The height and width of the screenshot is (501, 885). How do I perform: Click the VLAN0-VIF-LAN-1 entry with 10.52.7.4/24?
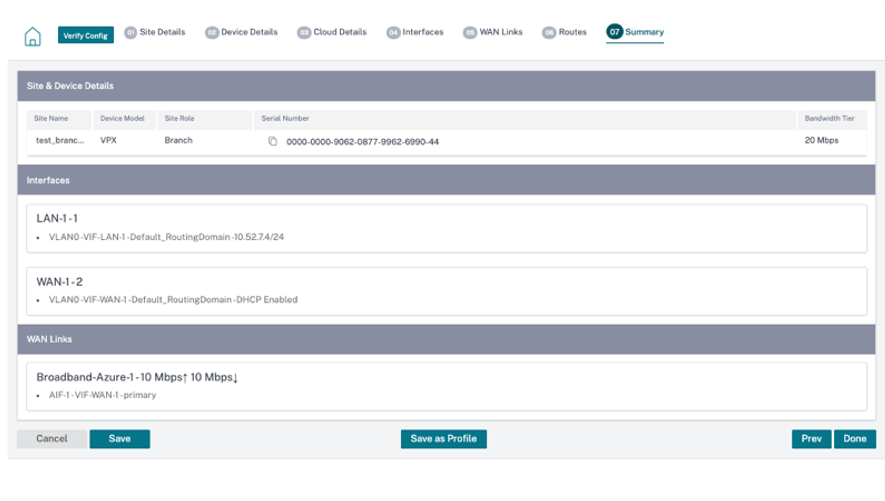click(x=166, y=237)
